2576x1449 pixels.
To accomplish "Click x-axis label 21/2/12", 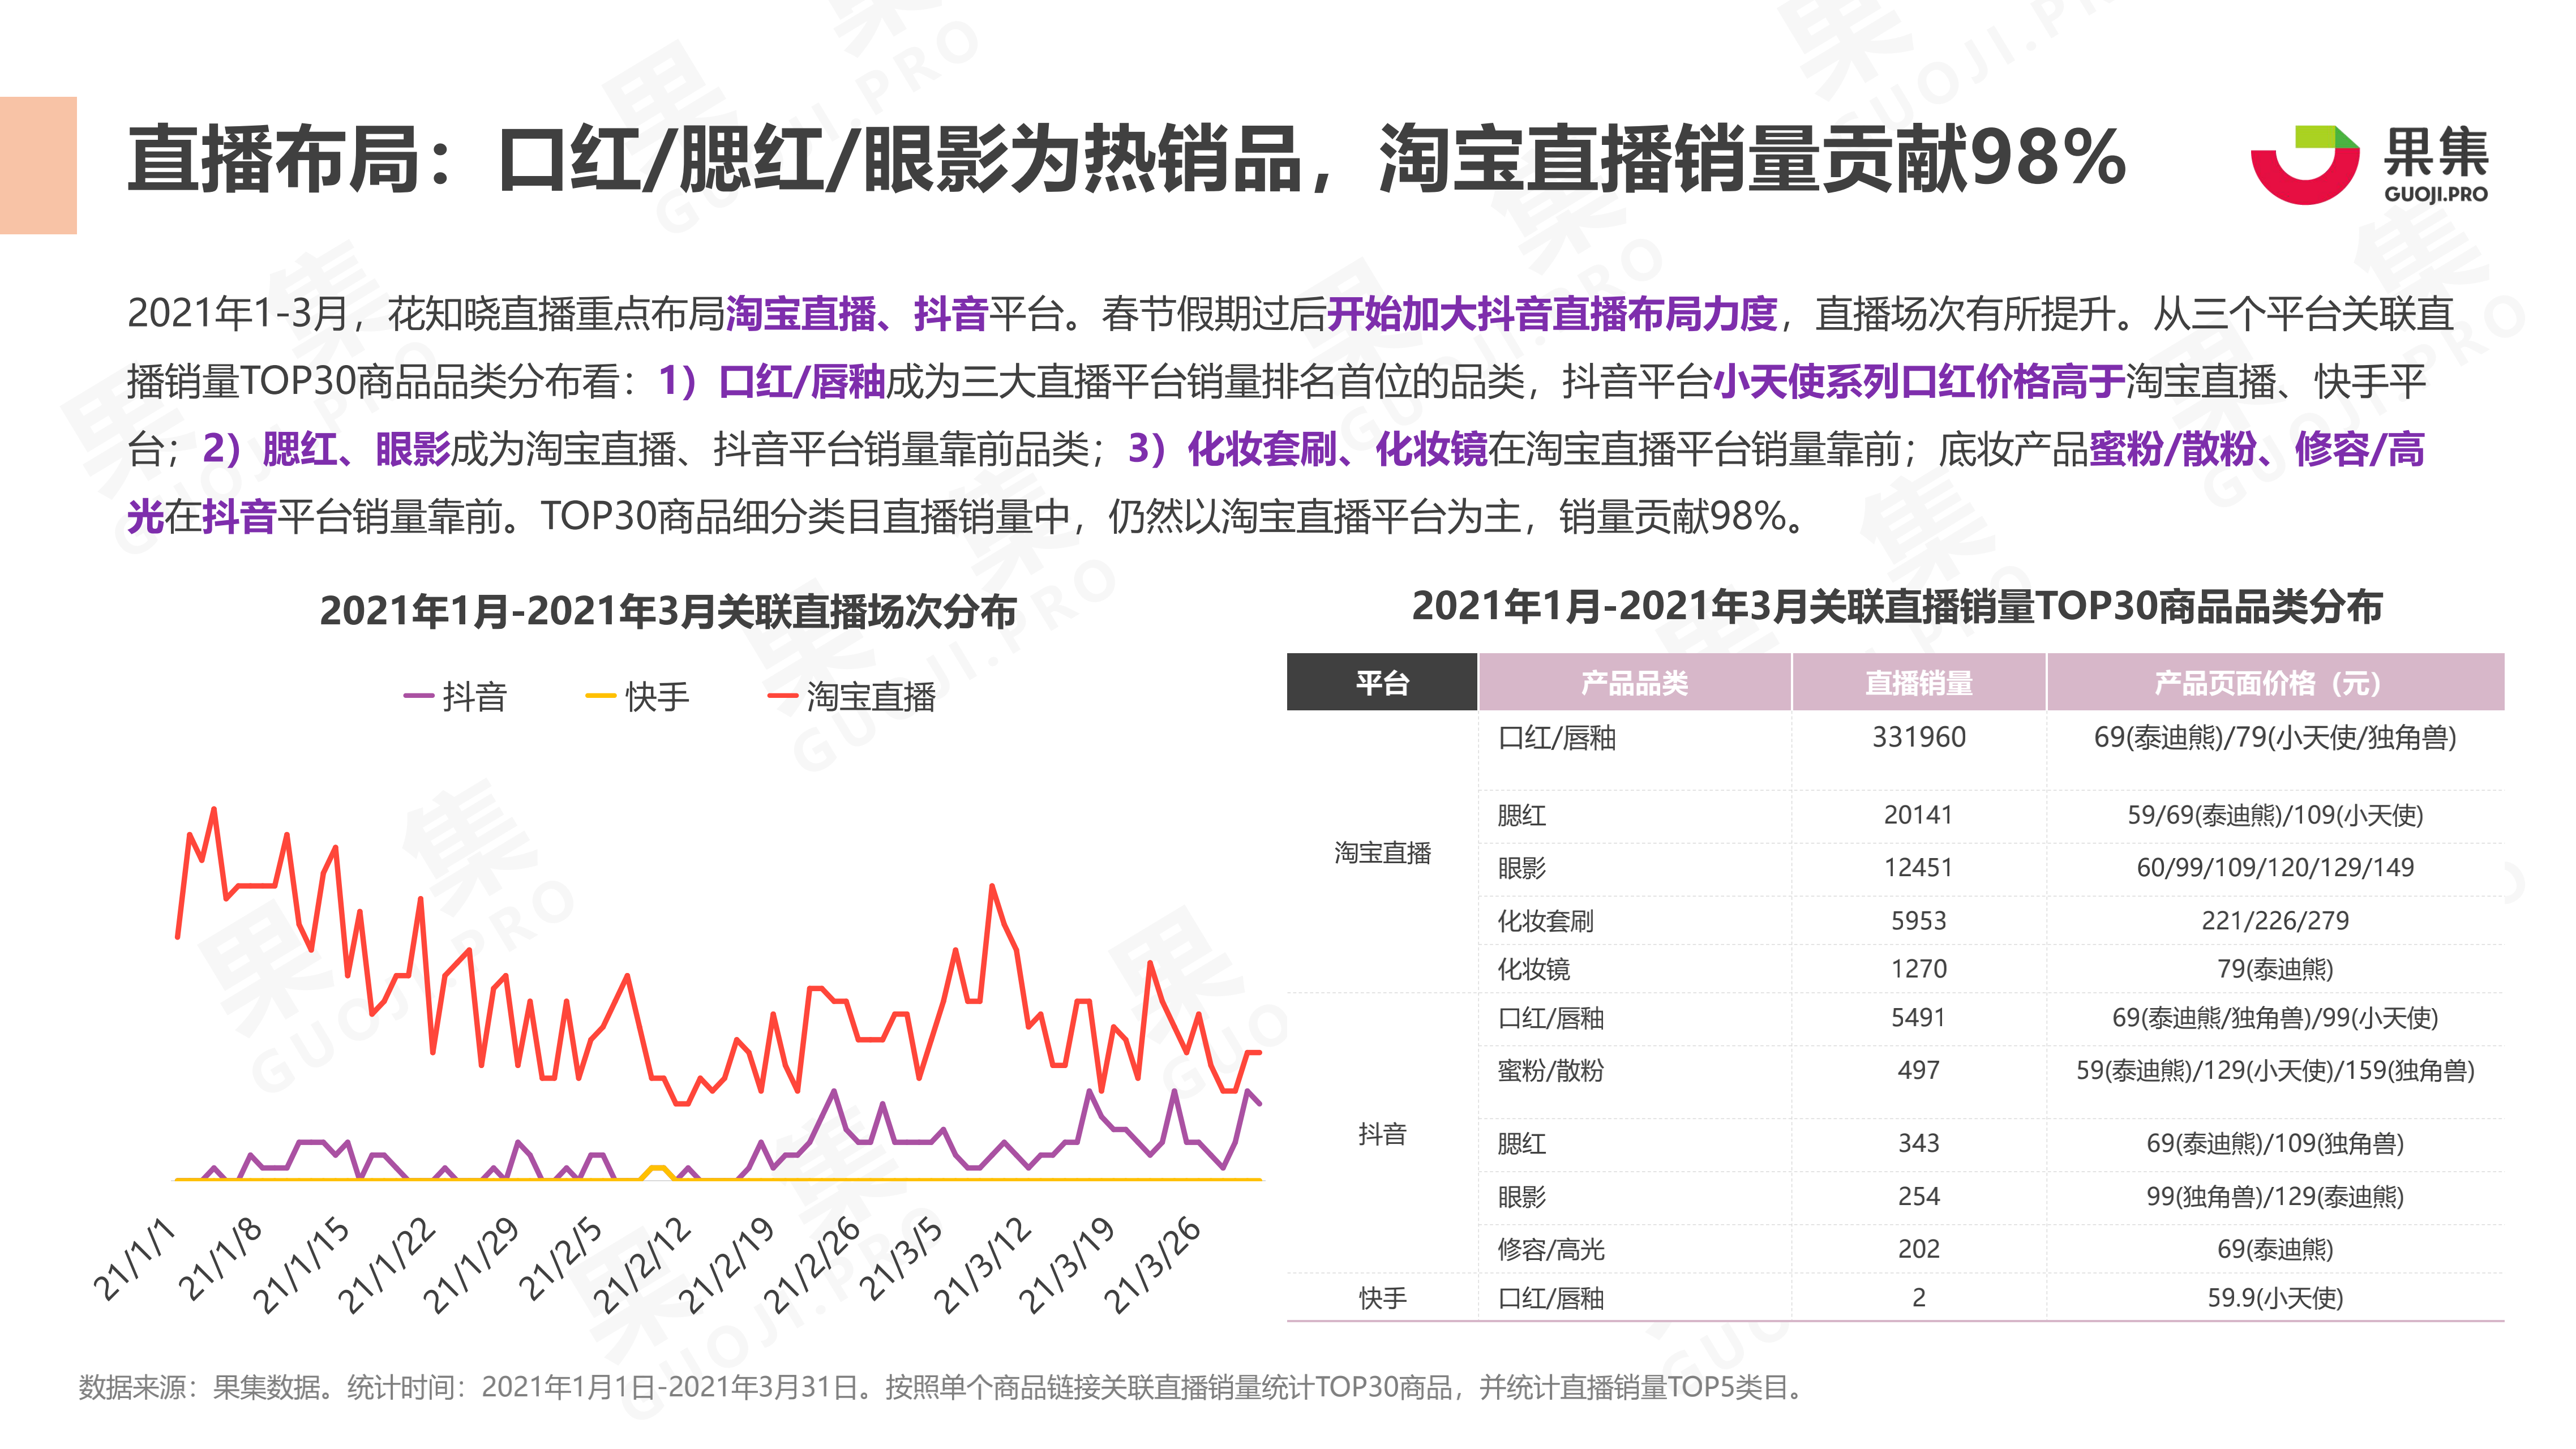I will pos(642,1265).
